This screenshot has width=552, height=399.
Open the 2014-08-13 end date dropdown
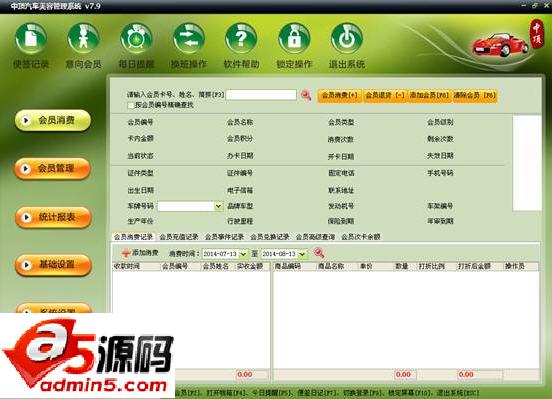point(303,254)
